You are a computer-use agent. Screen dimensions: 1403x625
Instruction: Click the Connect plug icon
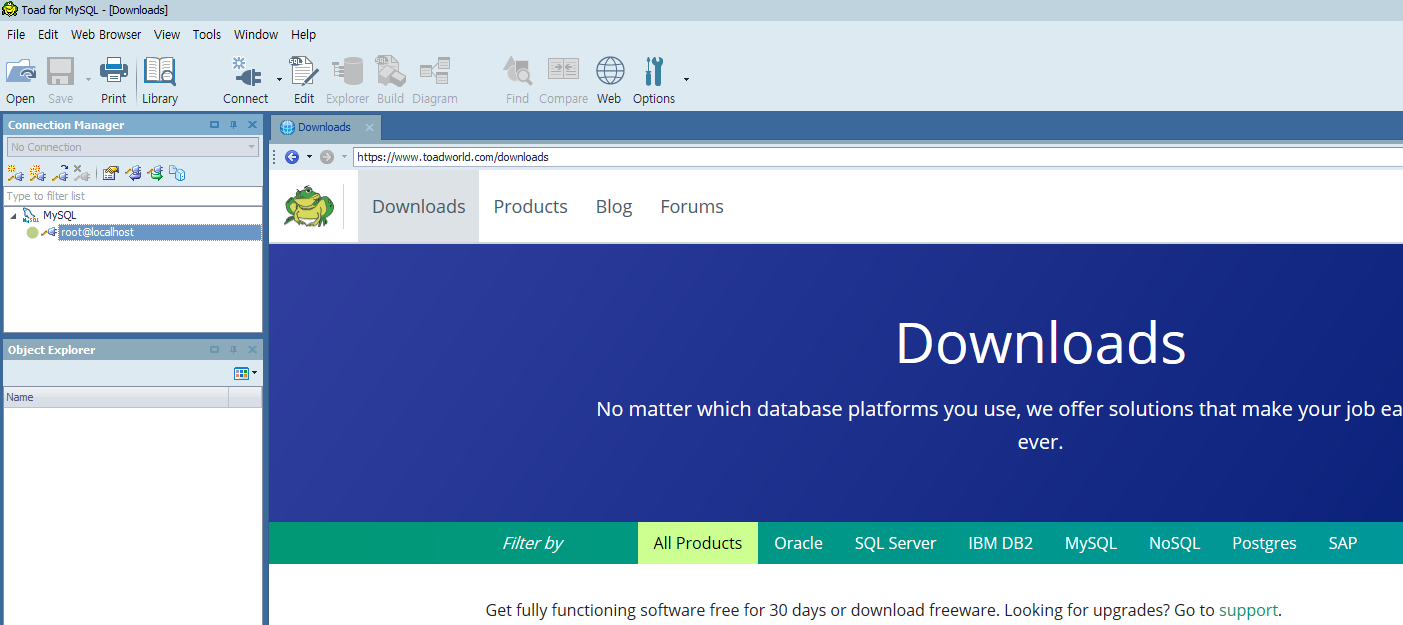[x=245, y=72]
